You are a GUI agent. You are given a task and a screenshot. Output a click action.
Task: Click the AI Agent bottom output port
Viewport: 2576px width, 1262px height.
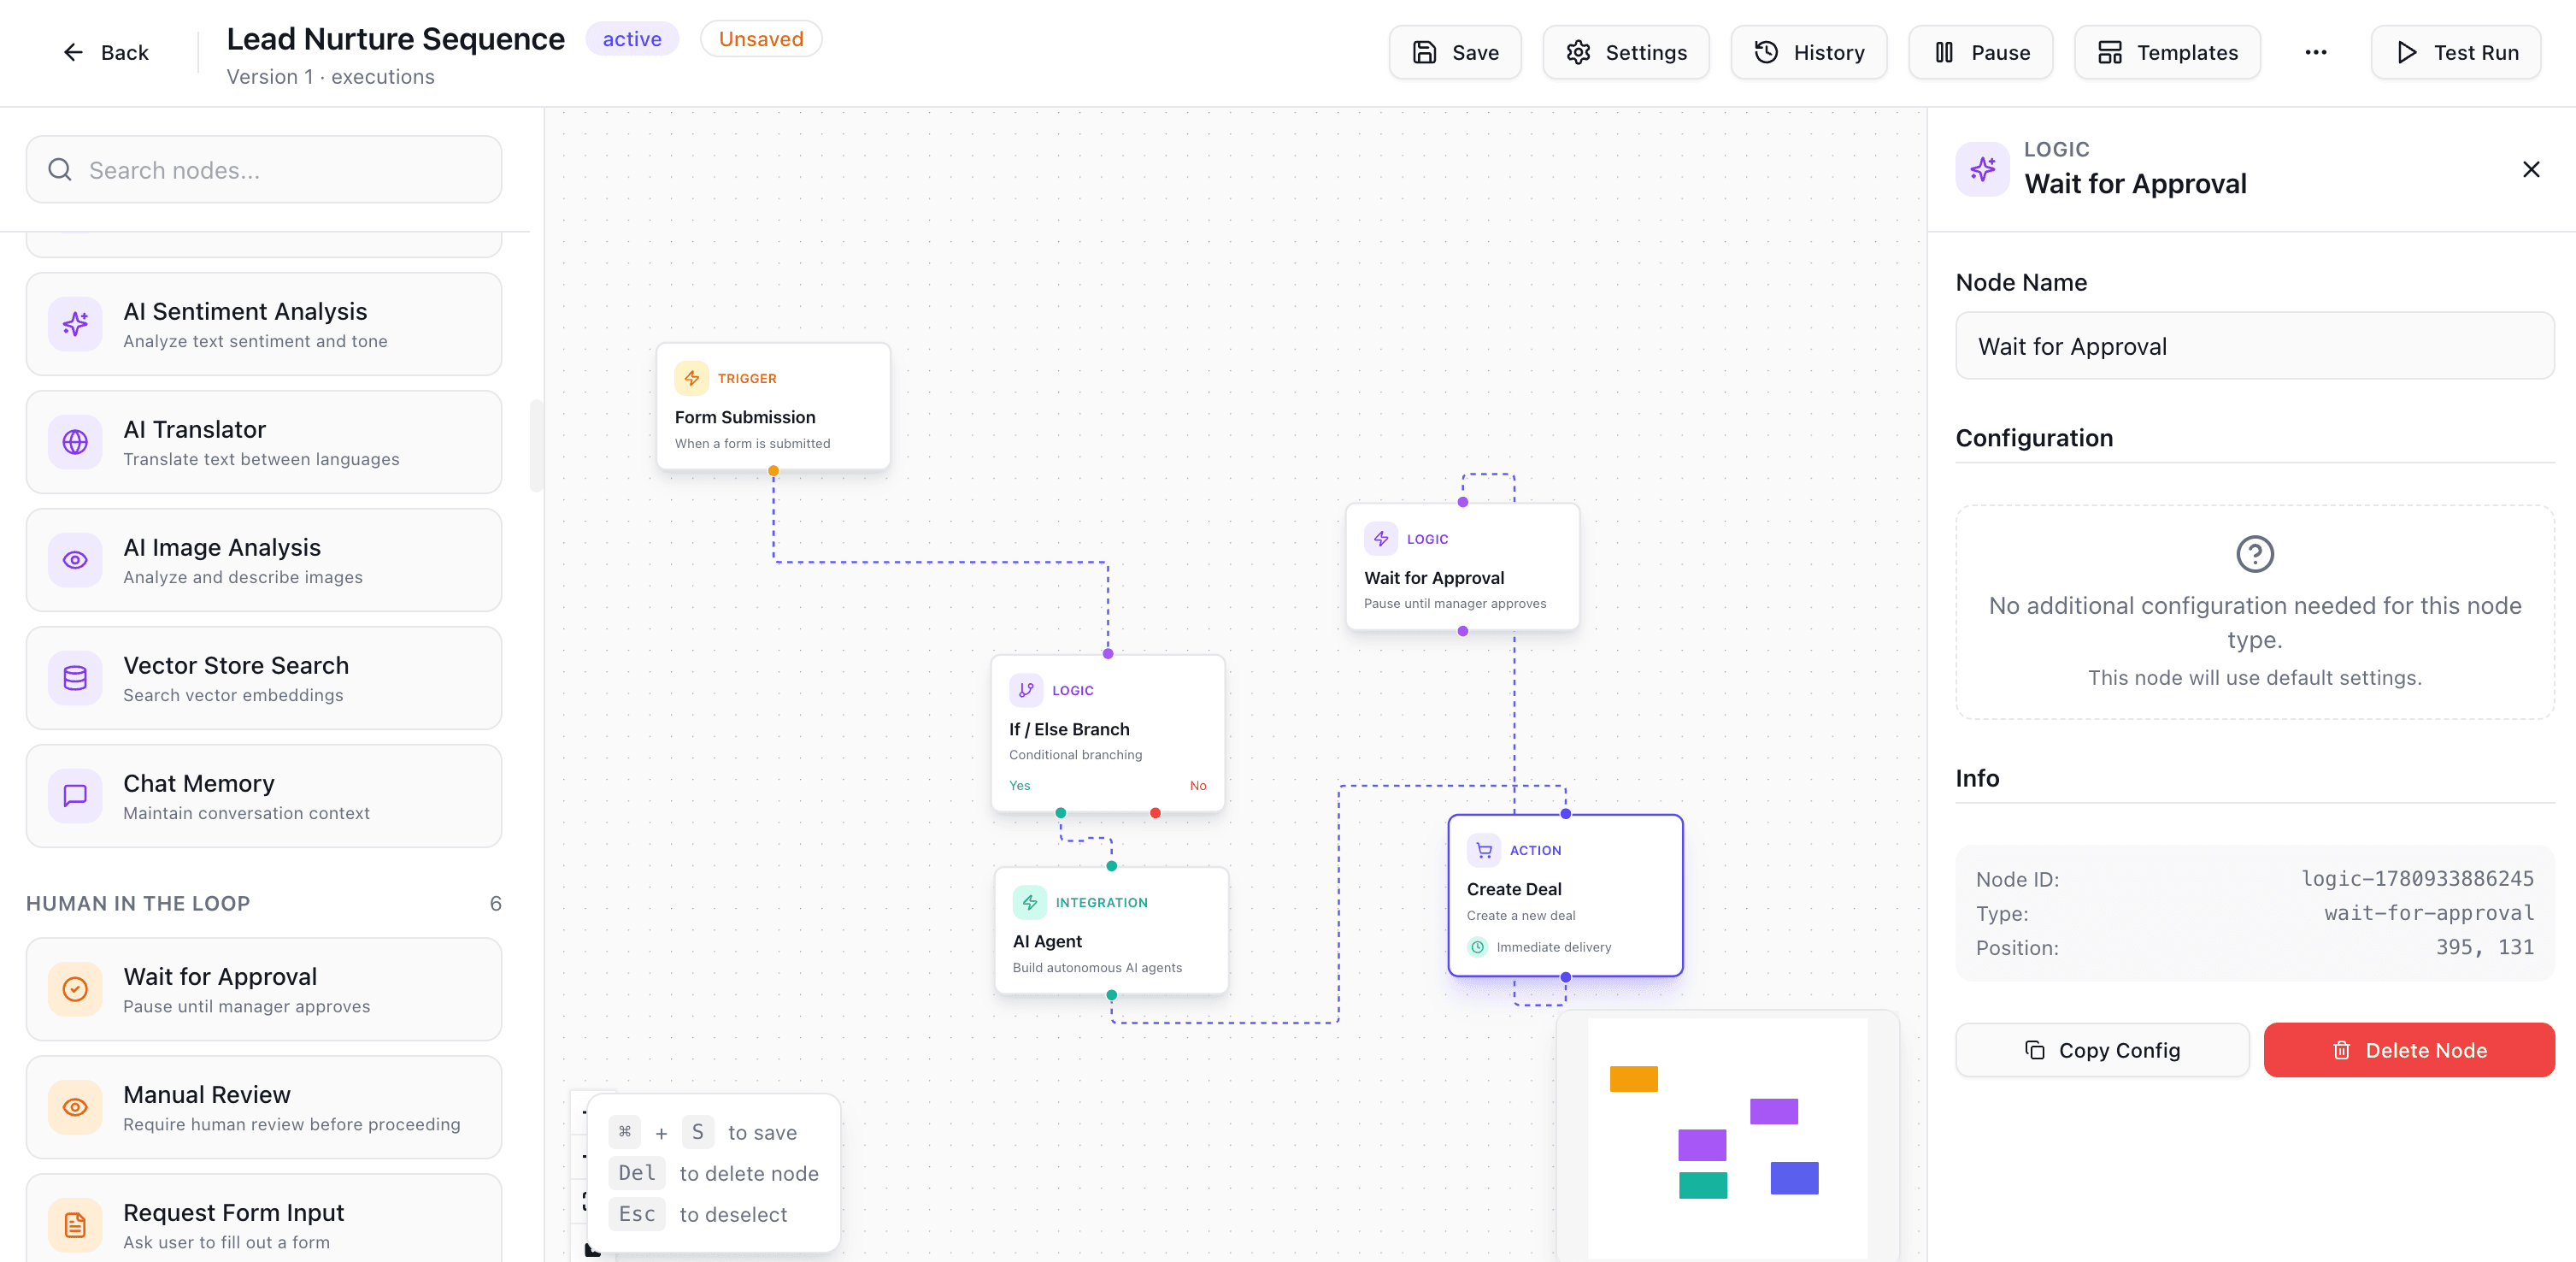pos(1111,994)
